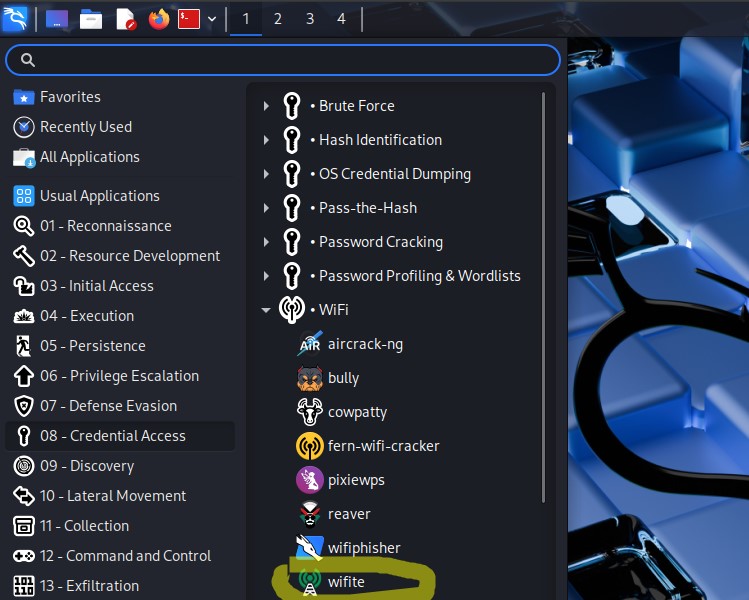Launch the text editor panel icon

tap(126, 19)
